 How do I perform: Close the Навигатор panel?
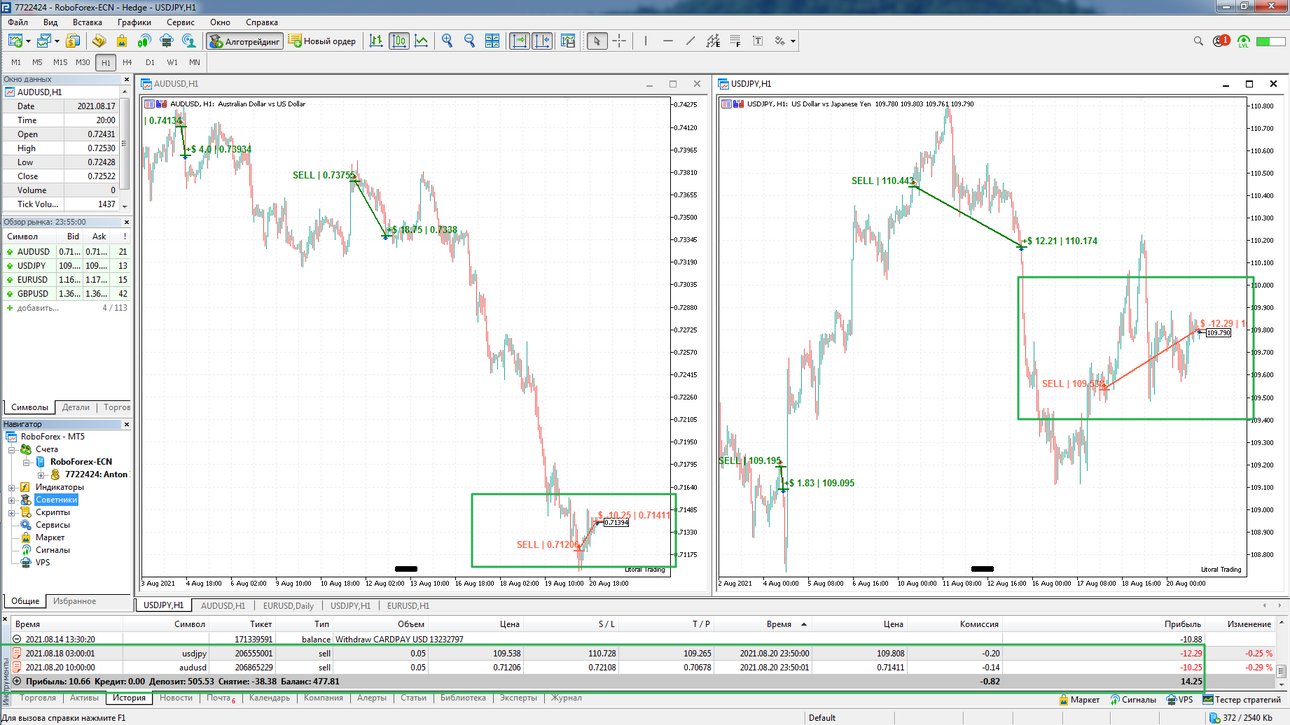click(x=126, y=424)
